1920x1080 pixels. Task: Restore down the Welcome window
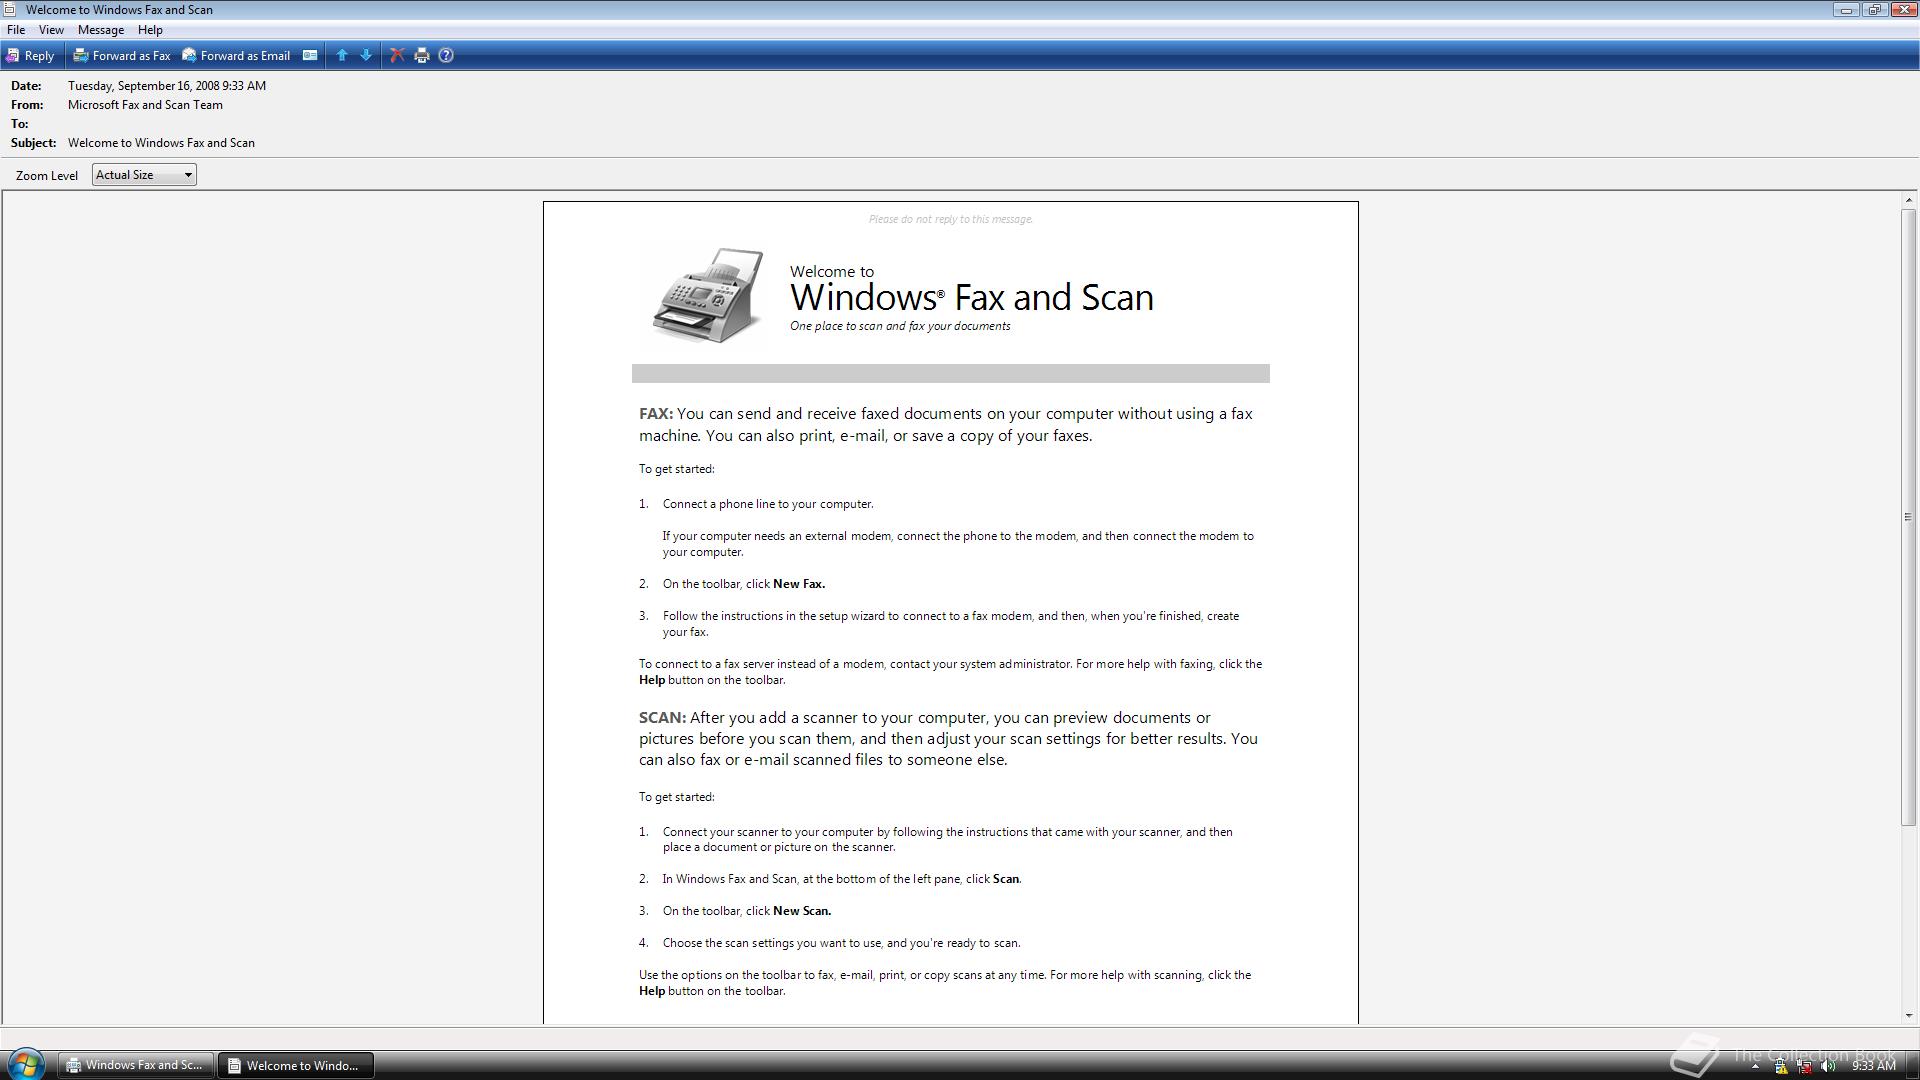[x=1874, y=10]
